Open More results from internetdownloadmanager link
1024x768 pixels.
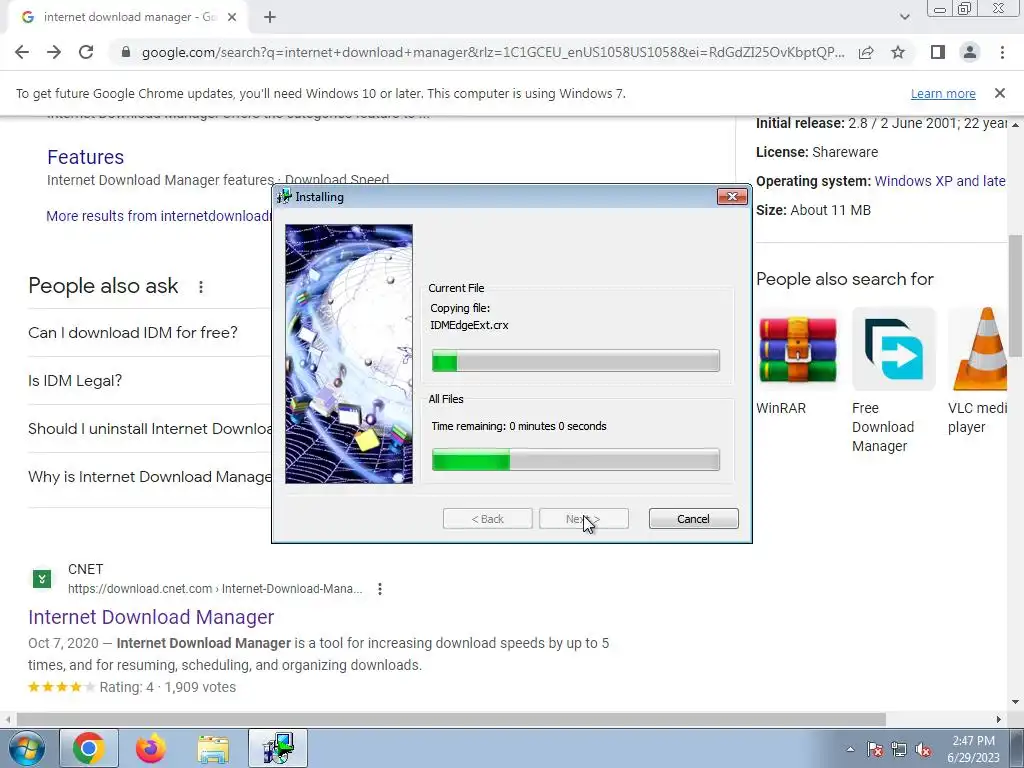click(x=158, y=216)
